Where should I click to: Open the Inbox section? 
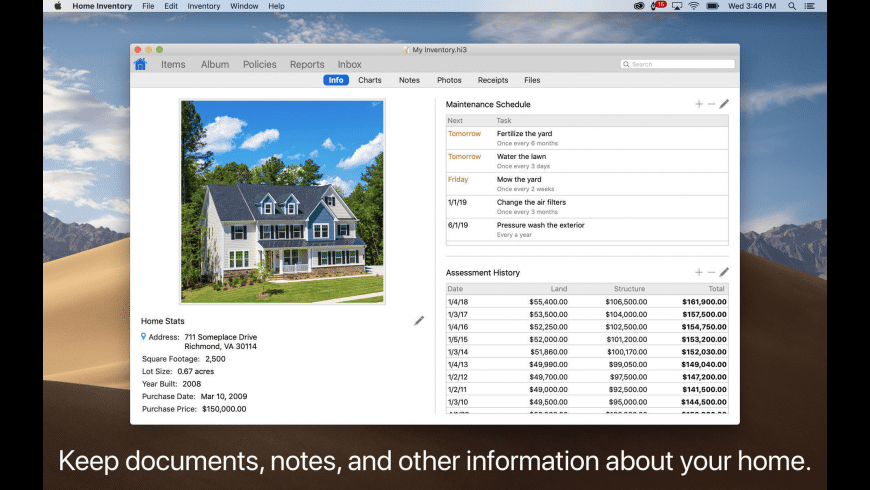coord(350,64)
